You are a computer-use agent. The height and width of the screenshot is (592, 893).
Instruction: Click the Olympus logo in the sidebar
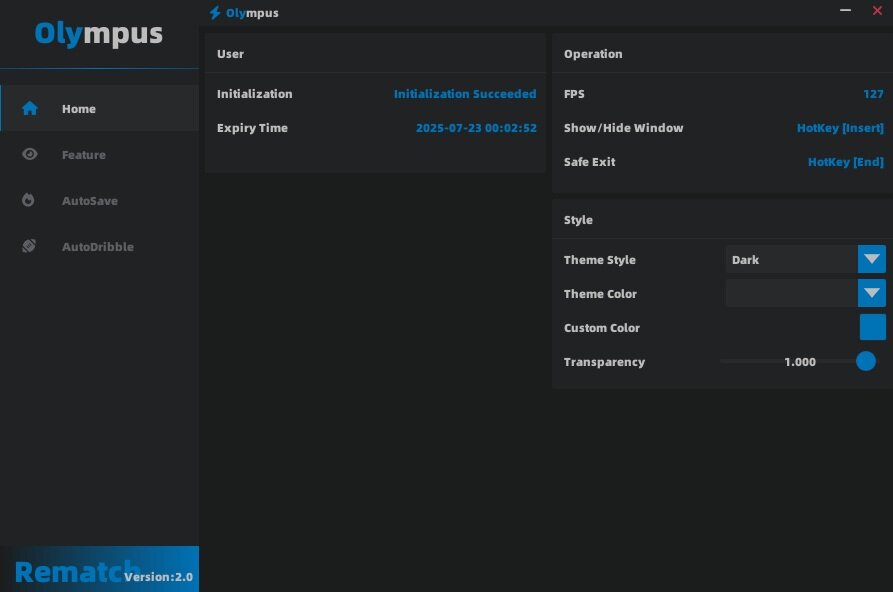[99, 33]
